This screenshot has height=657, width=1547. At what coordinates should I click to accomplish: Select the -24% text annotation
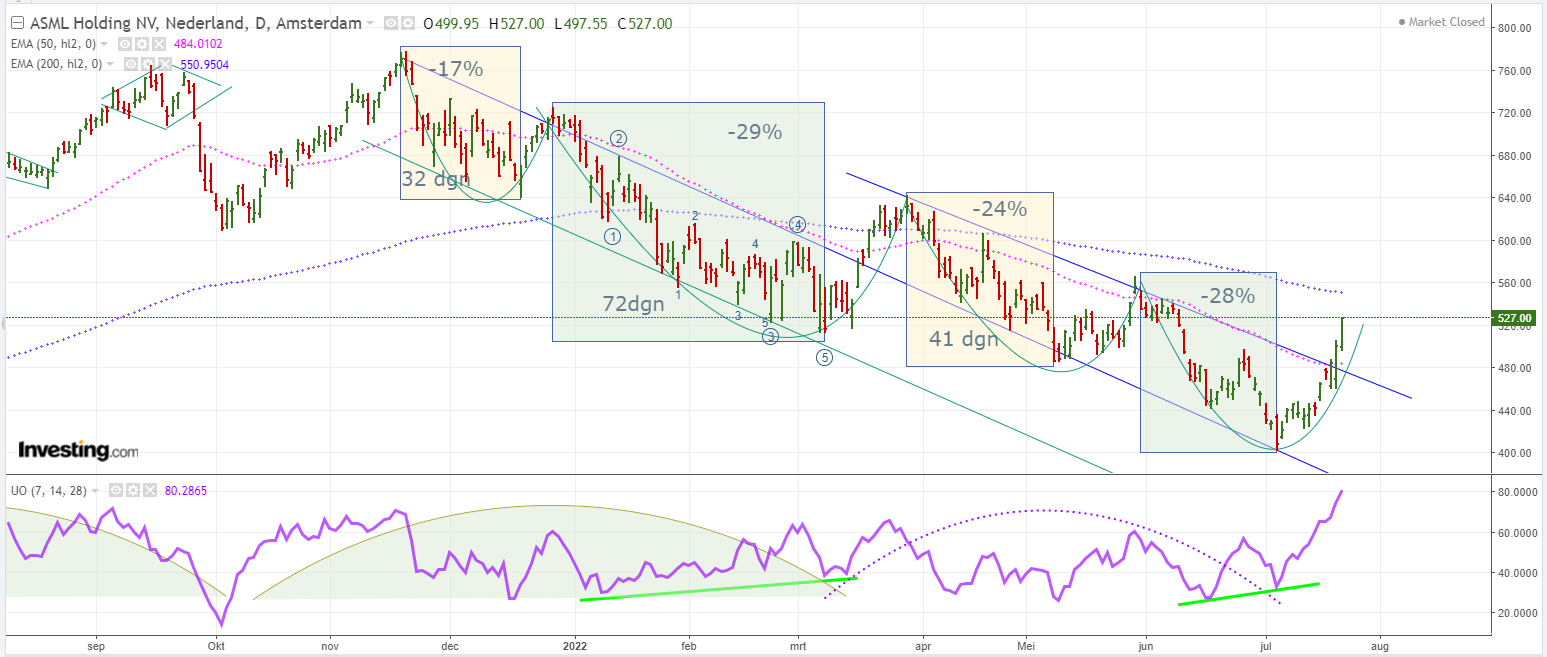click(999, 209)
